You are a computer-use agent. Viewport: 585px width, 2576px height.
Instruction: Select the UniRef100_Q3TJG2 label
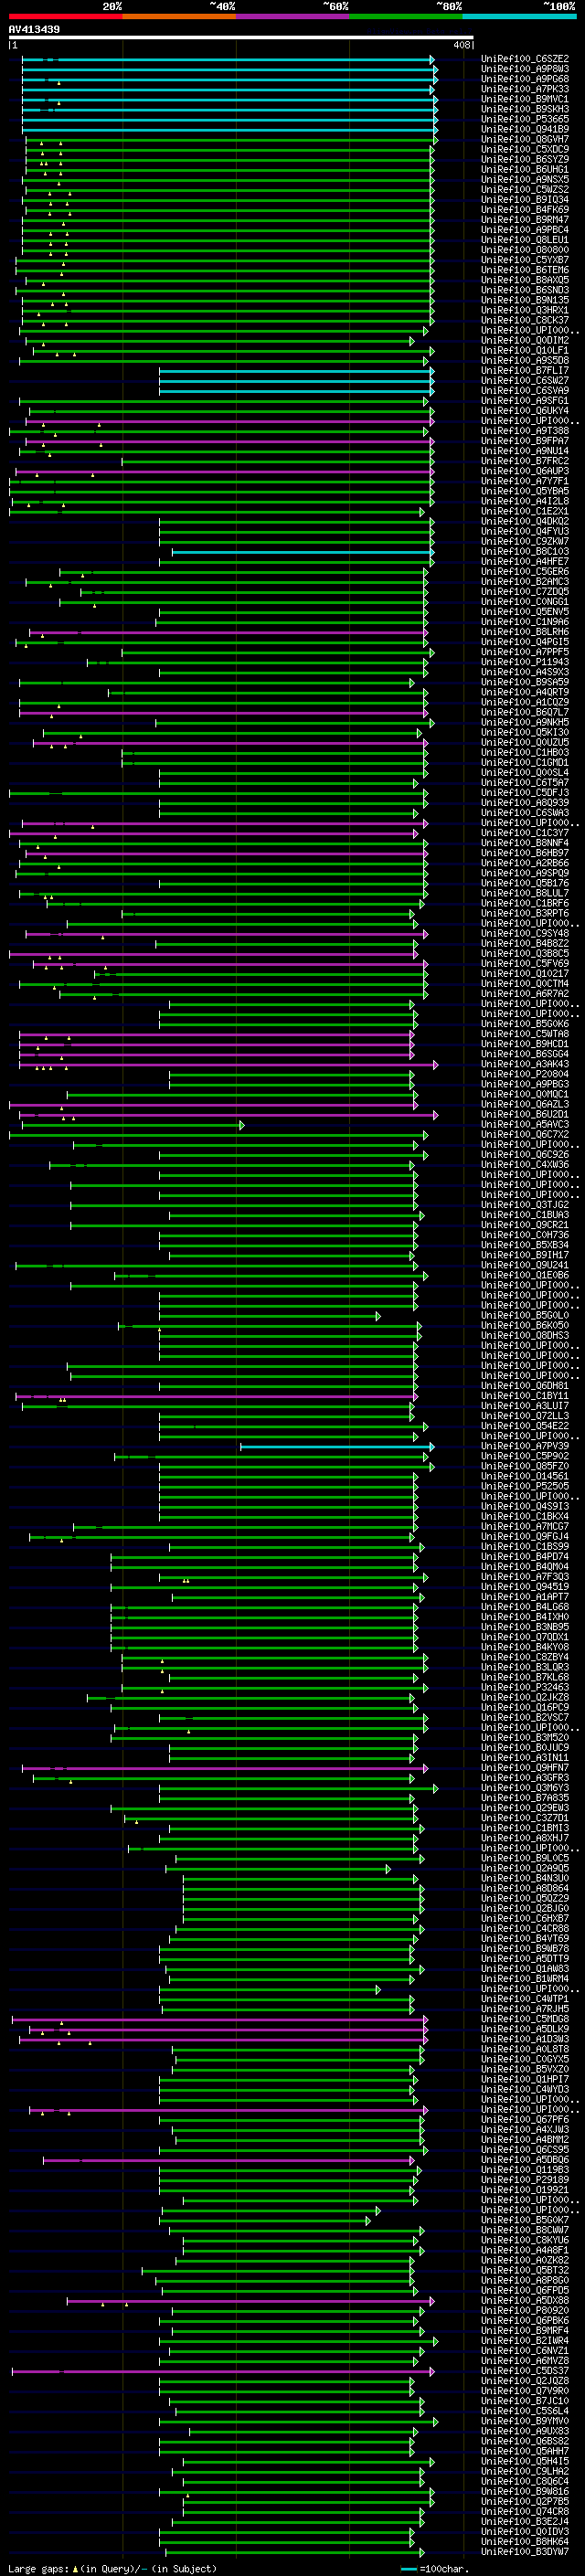coord(525,1205)
